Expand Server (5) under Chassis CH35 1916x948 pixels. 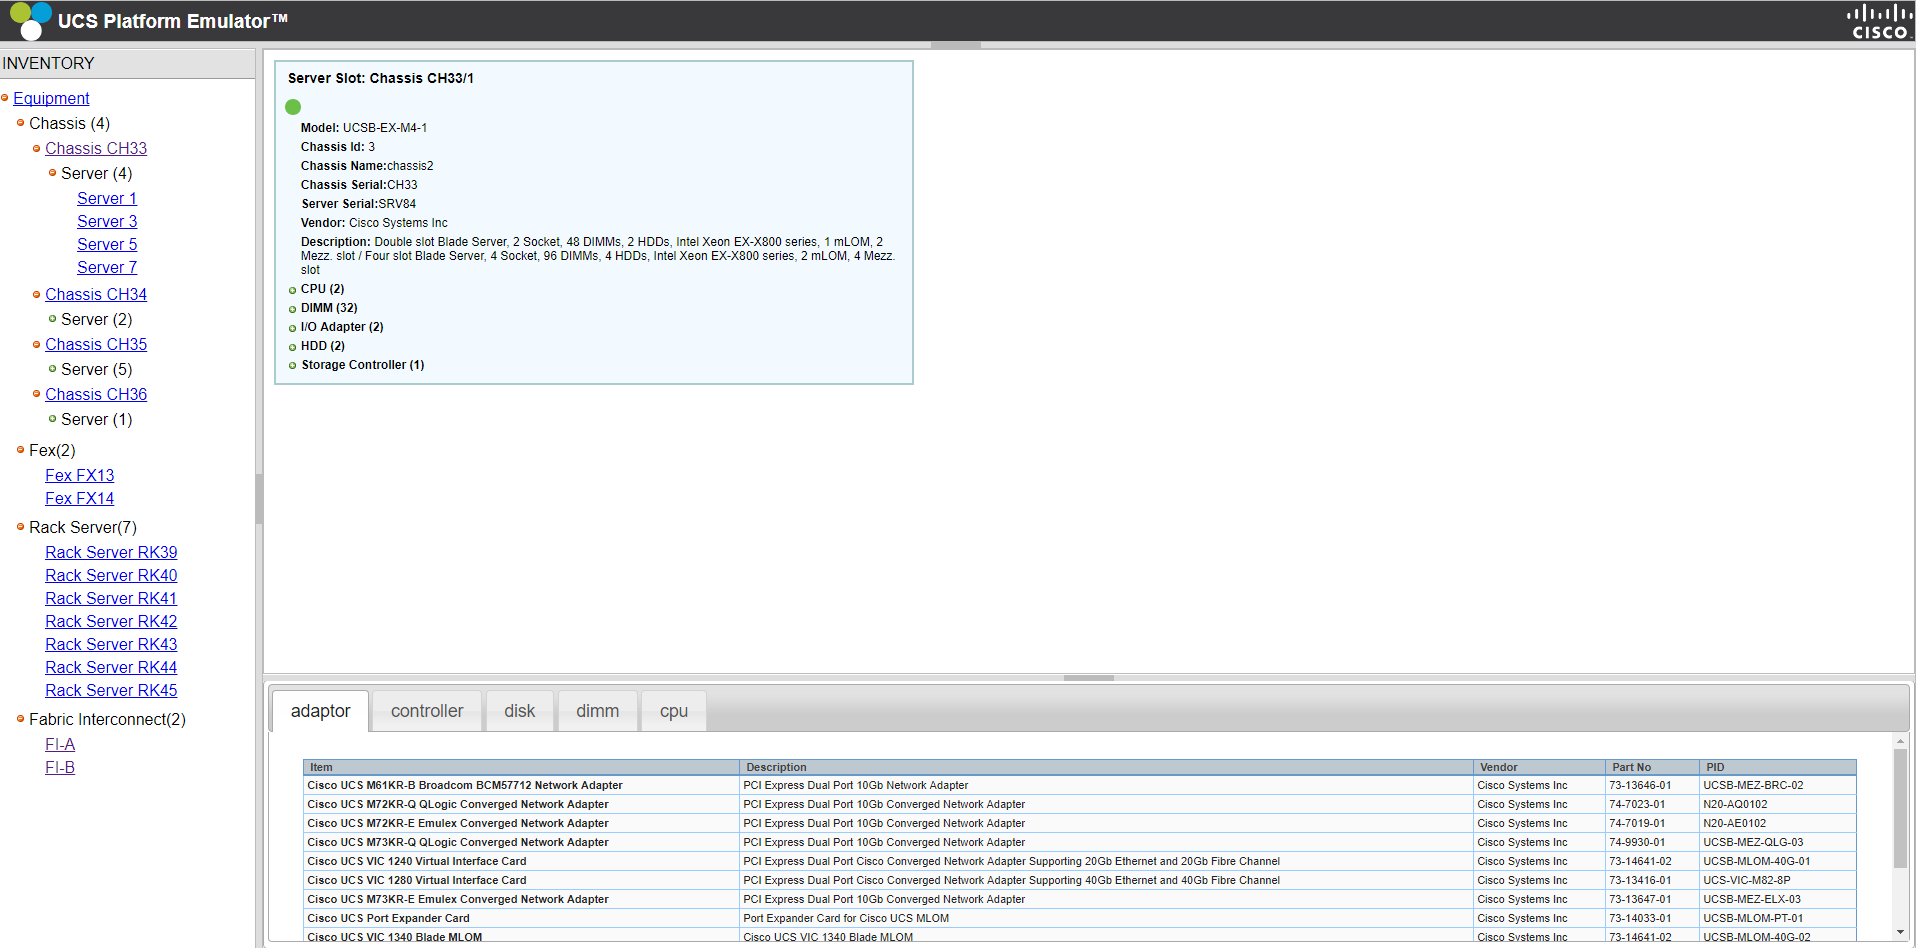[x=52, y=368]
